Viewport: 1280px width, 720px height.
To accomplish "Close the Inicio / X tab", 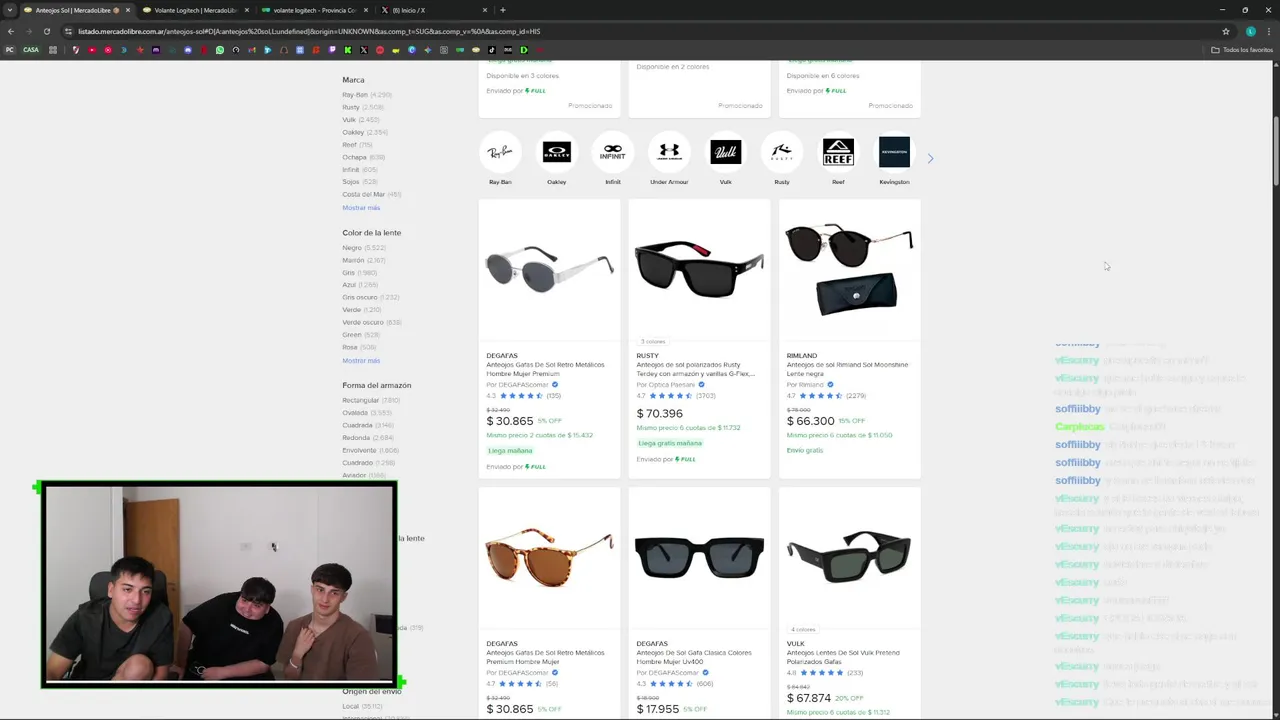I will click(485, 10).
